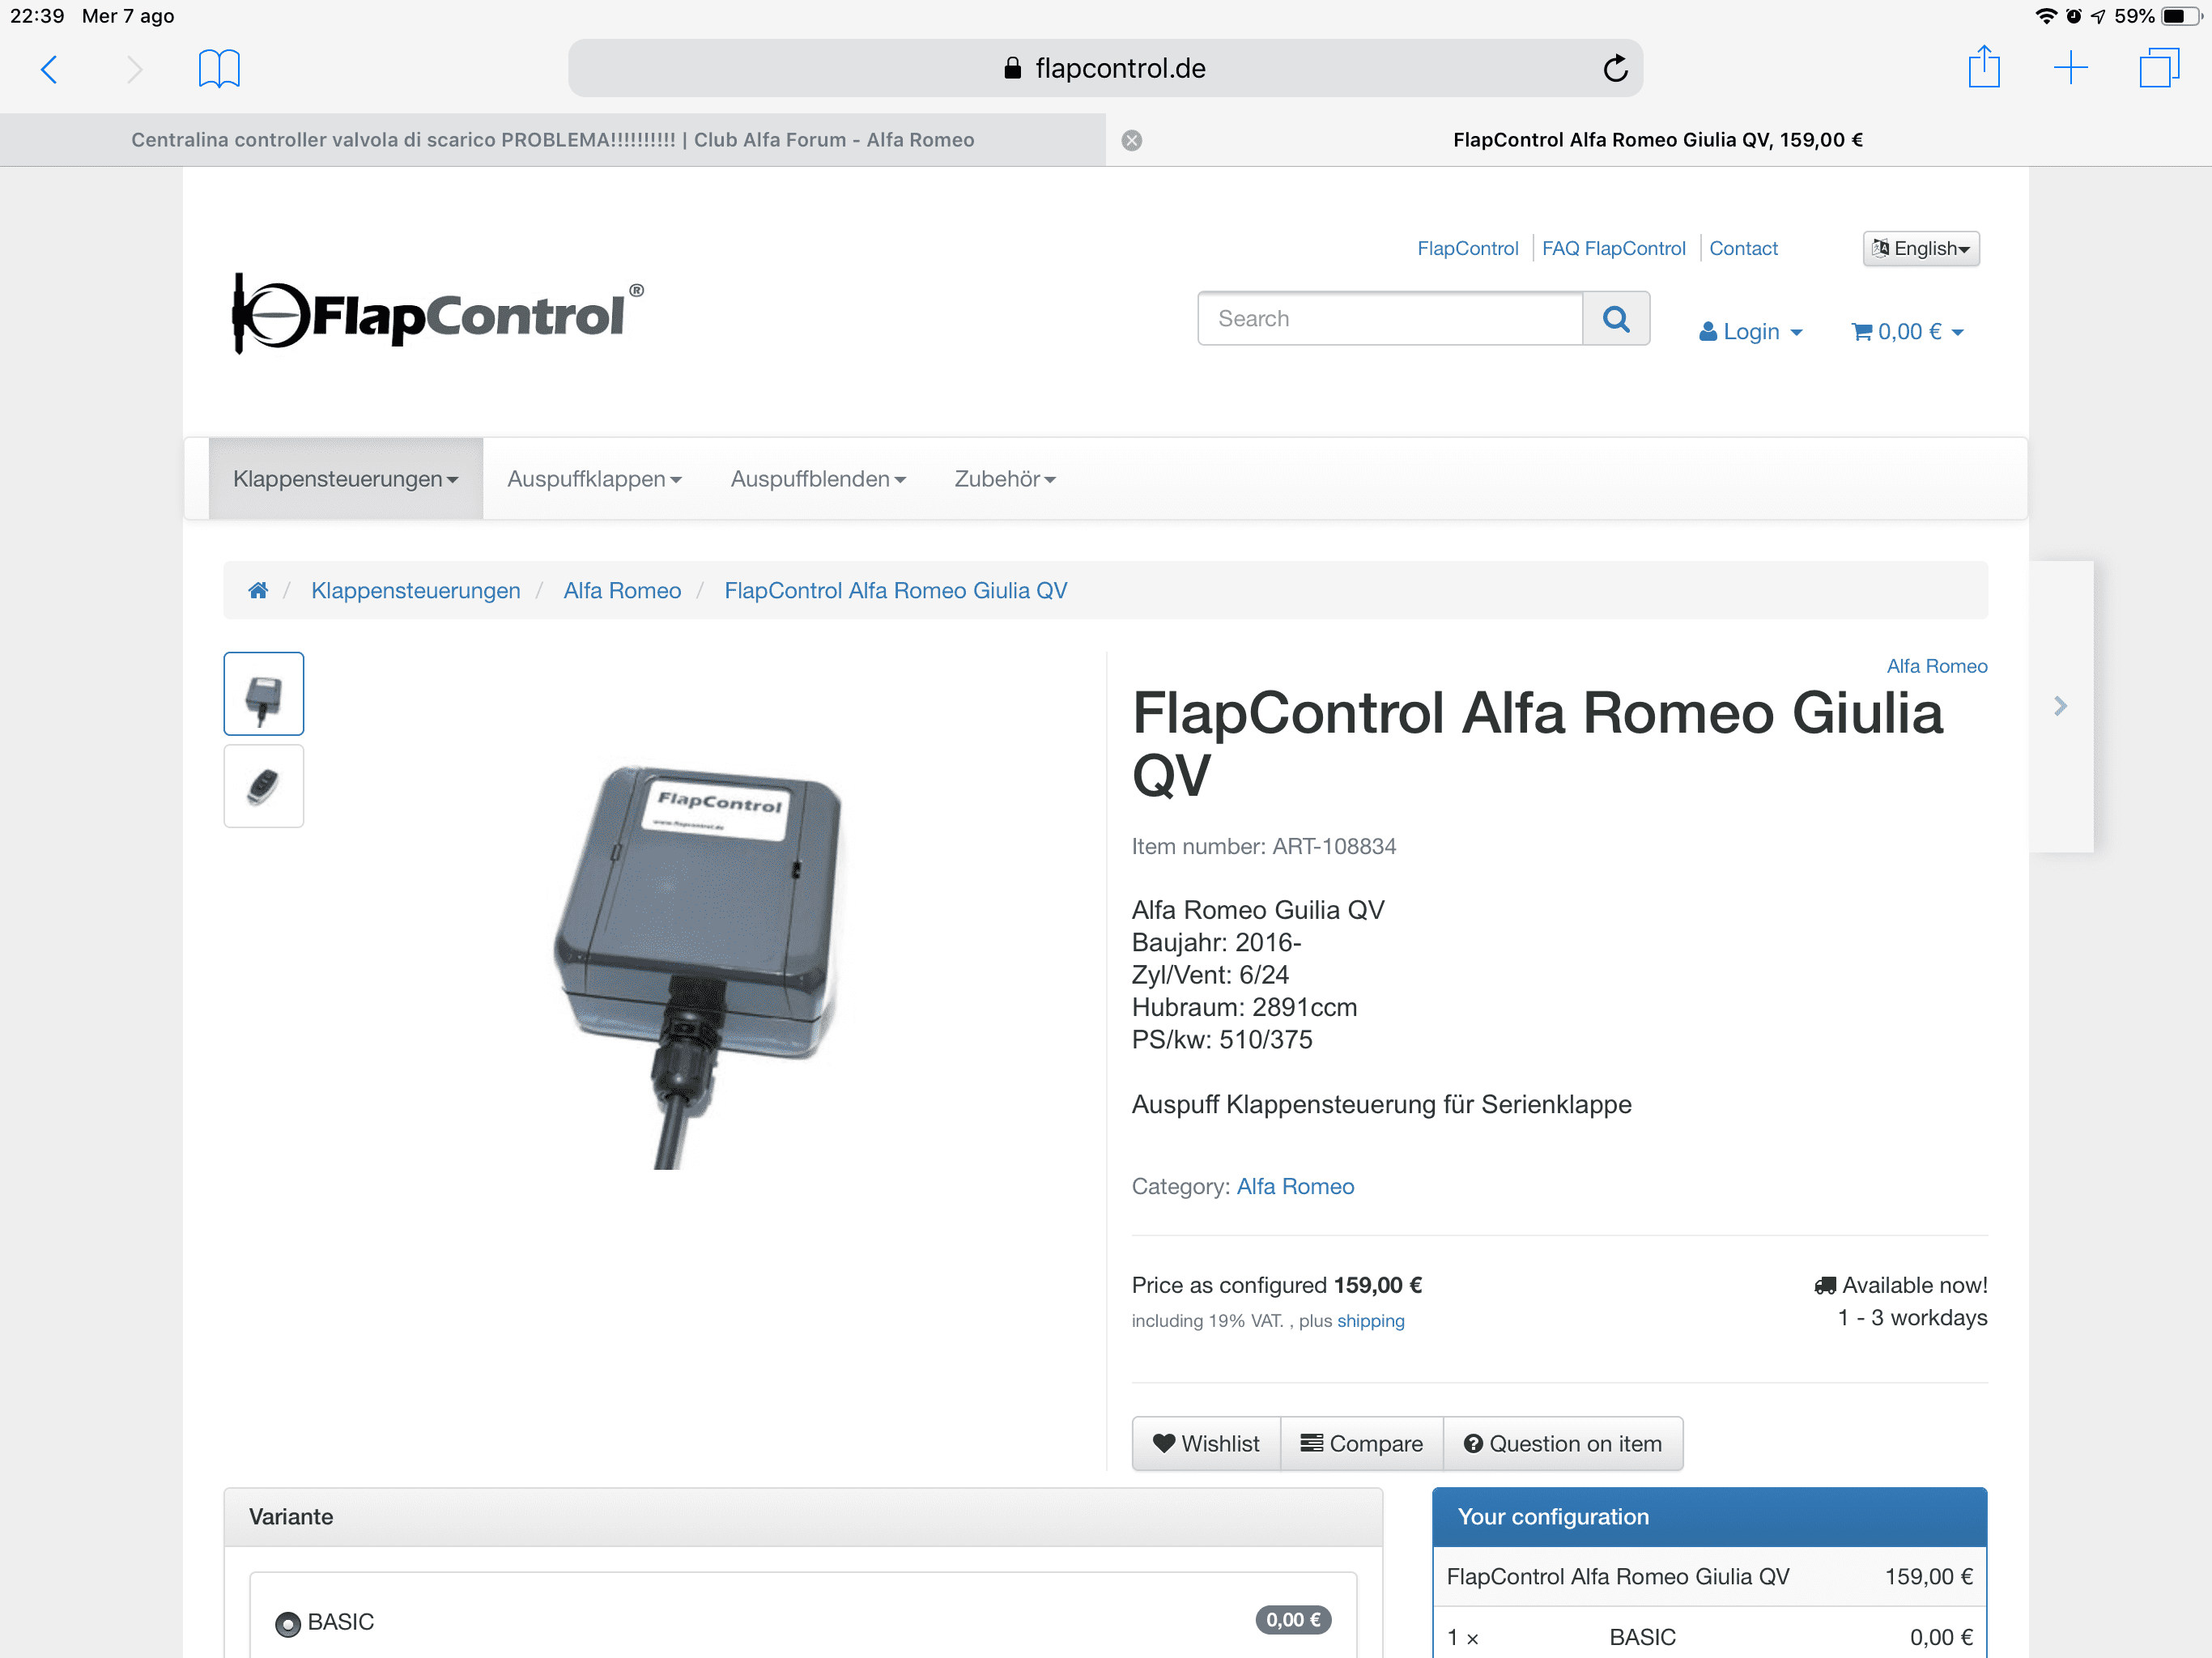The height and width of the screenshot is (1658, 2212).
Task: Expand the 0,00 € cart dropdown
Action: pyautogui.click(x=1908, y=331)
